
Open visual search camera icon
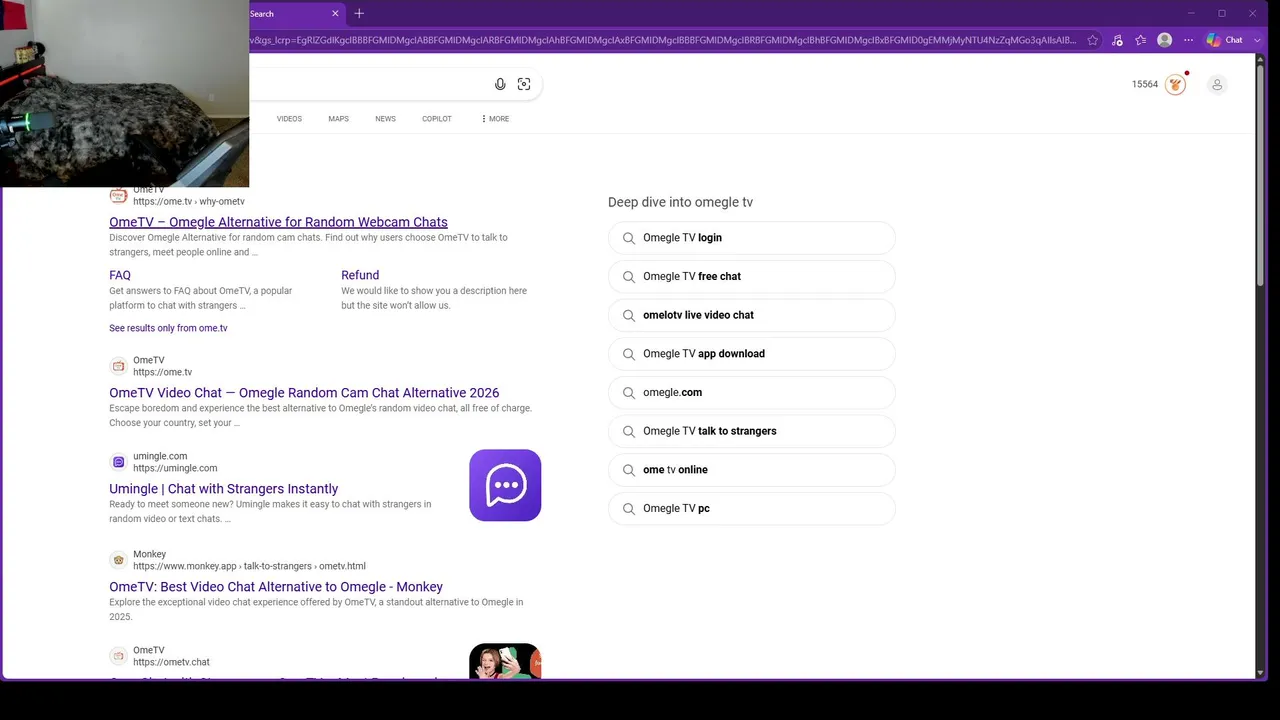pos(524,84)
